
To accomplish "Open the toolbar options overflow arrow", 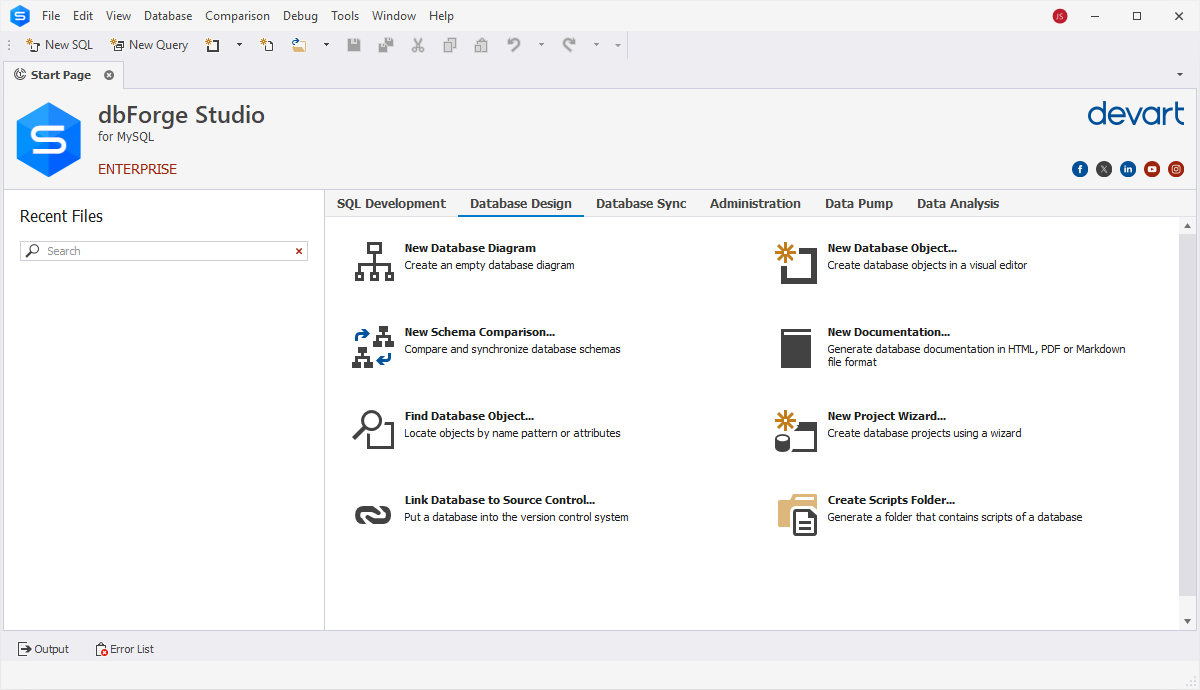I will click(x=618, y=45).
